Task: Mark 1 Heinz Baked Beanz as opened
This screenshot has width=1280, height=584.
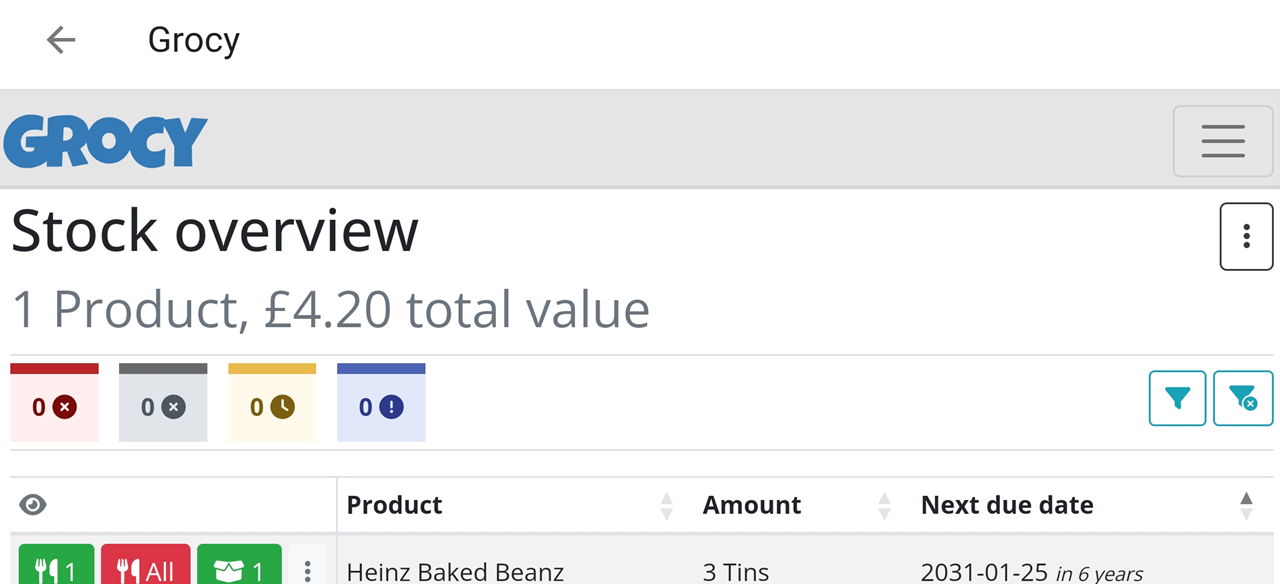Action: coord(239,566)
